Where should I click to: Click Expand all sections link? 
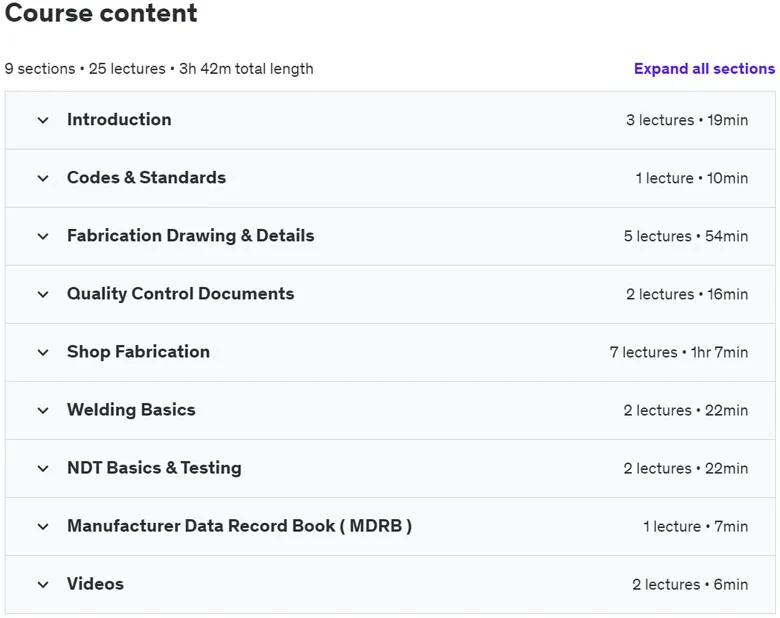click(x=704, y=69)
